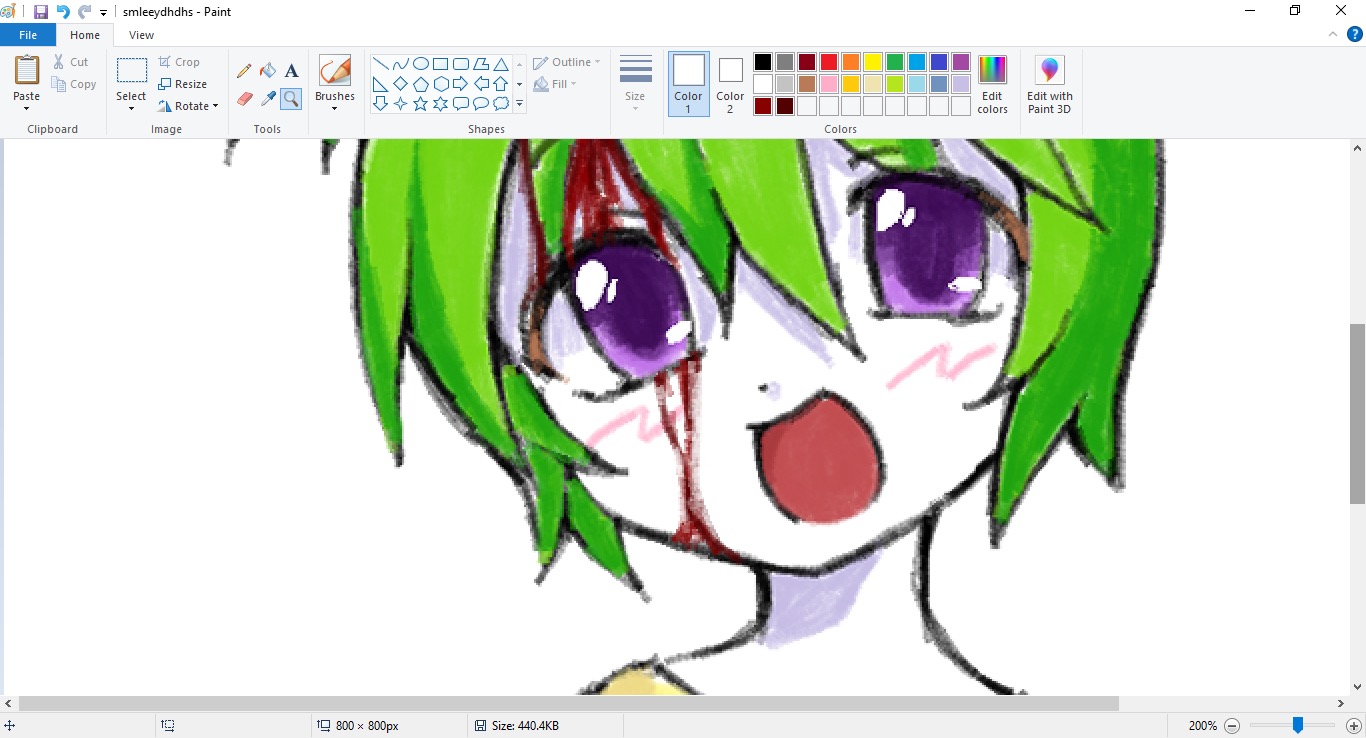Select the Color picker eyedropper tool

[x=268, y=98]
